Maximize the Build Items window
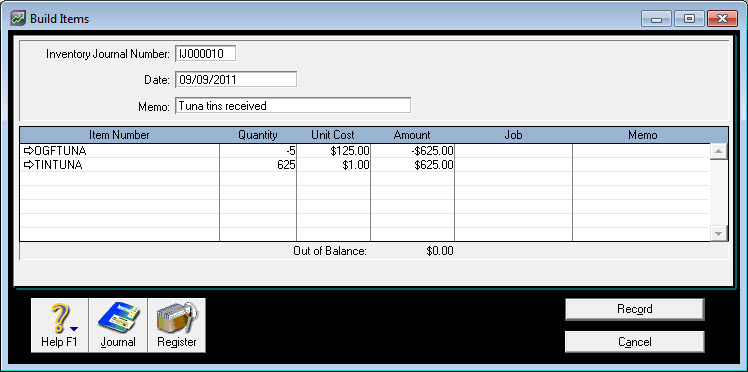The height and width of the screenshot is (372, 748). (x=689, y=19)
